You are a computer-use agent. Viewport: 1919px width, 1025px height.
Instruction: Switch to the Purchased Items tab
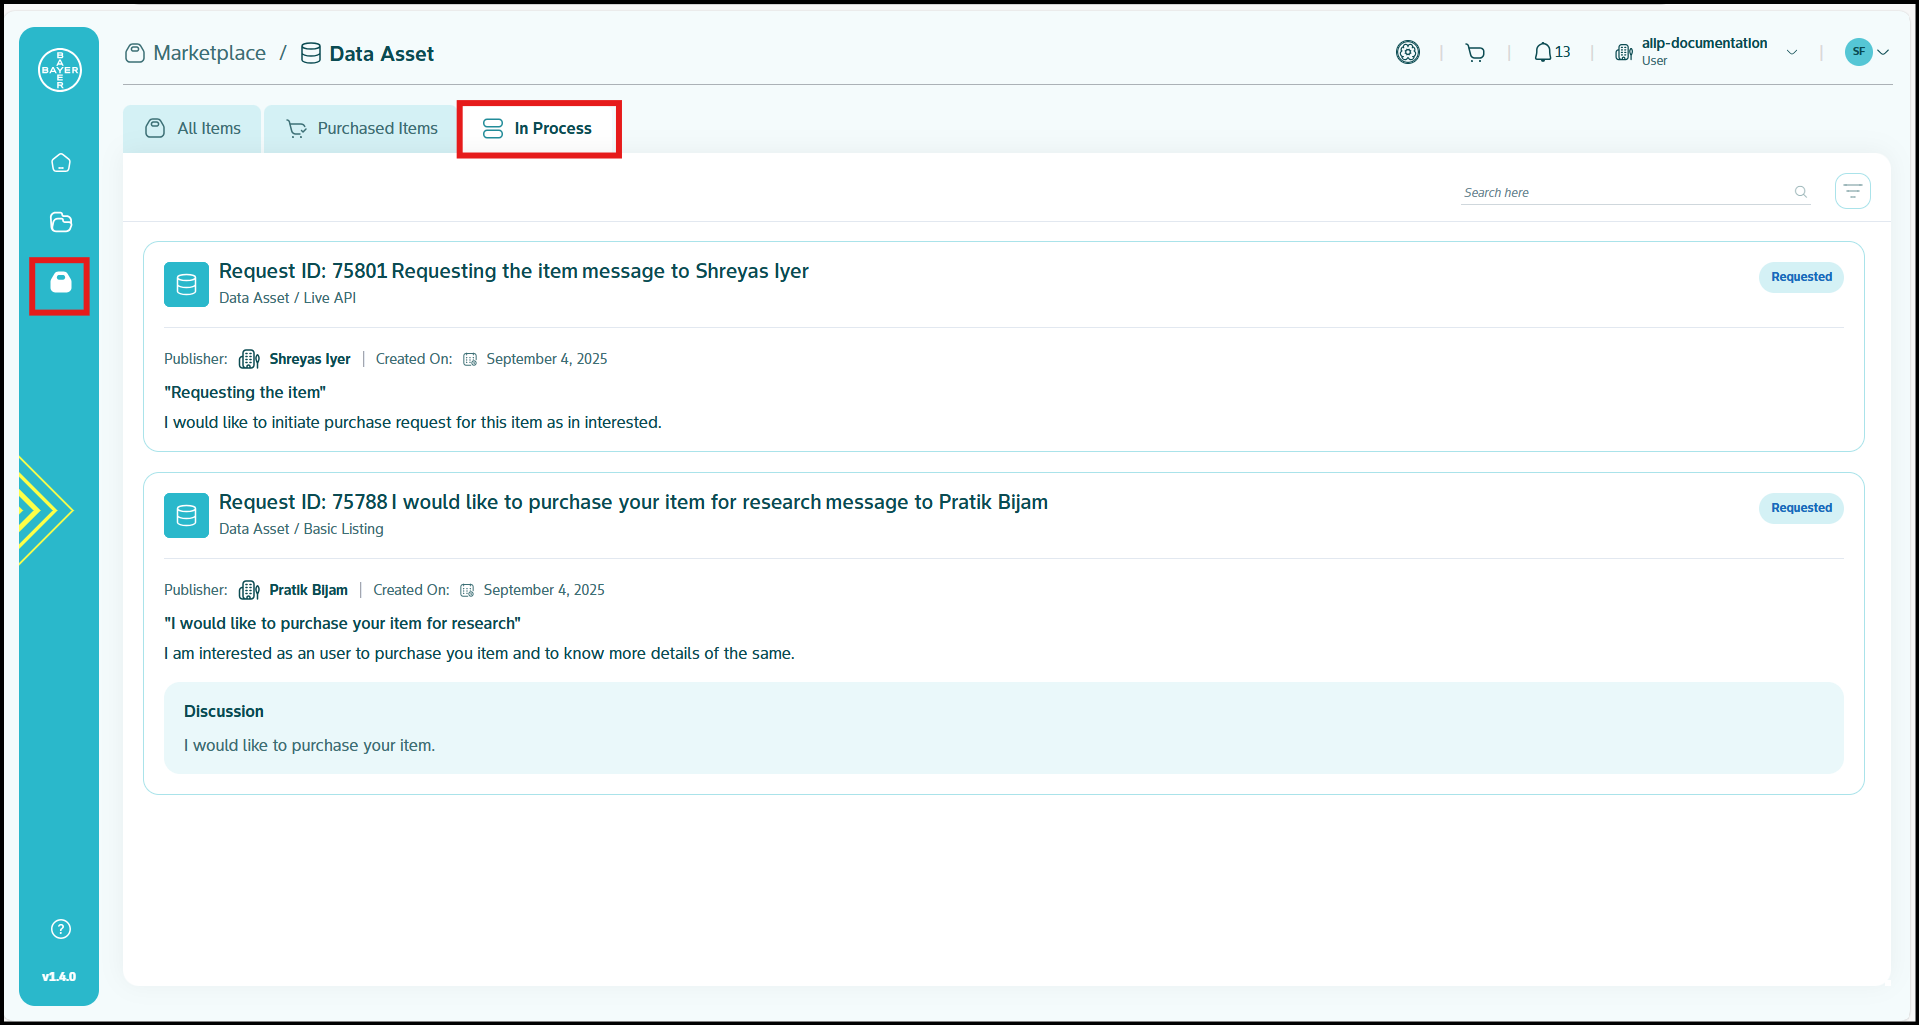362,129
